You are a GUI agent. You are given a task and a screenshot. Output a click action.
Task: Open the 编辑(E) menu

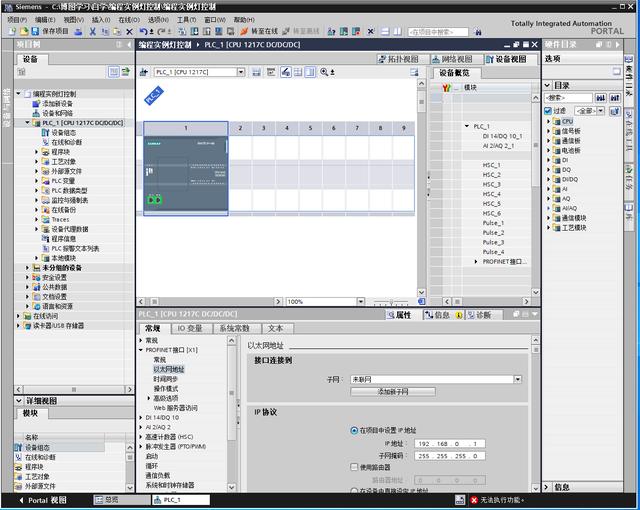pos(45,20)
